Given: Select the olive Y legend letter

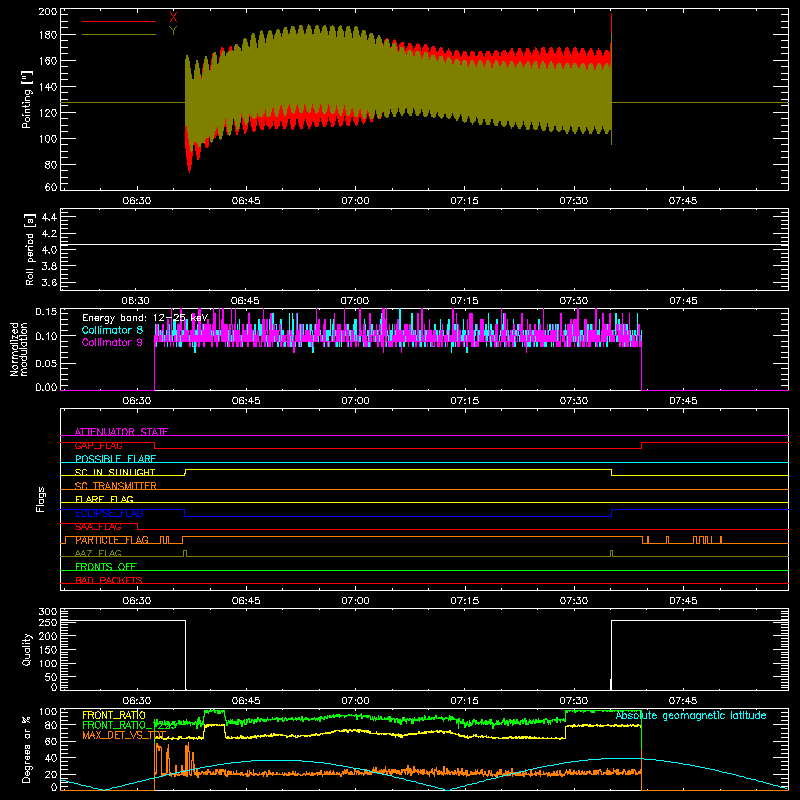Looking at the screenshot, I should [x=173, y=31].
